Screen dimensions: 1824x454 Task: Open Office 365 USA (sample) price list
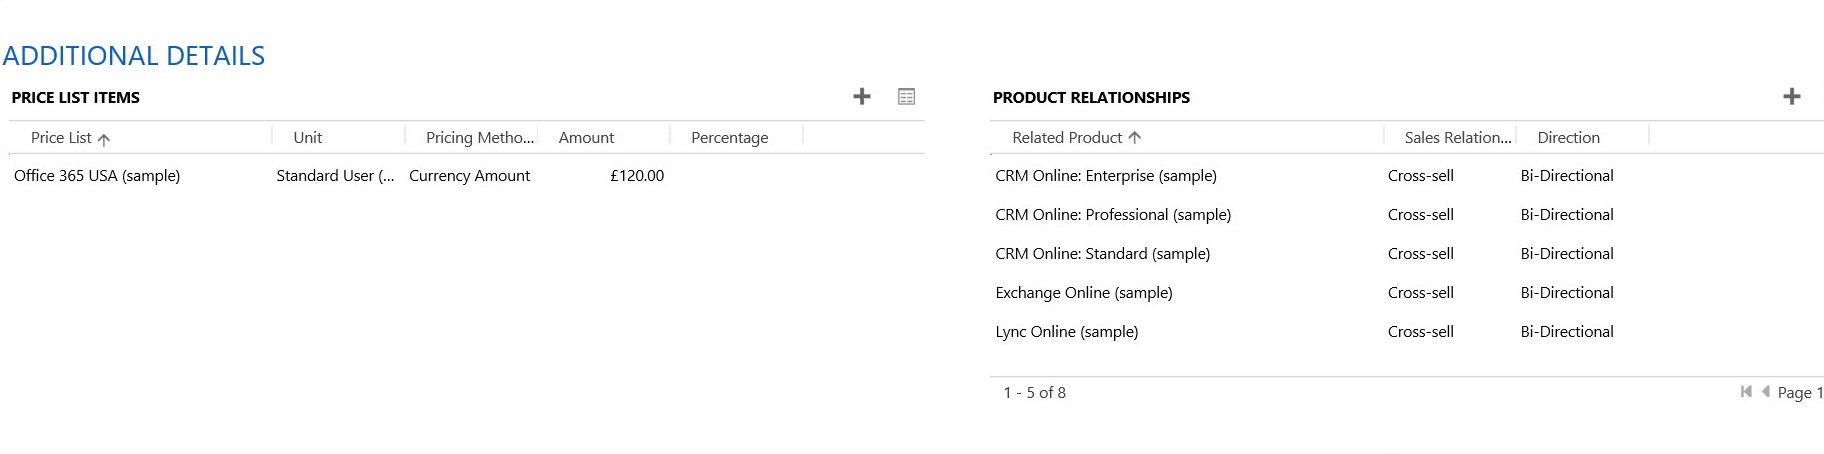click(x=97, y=176)
